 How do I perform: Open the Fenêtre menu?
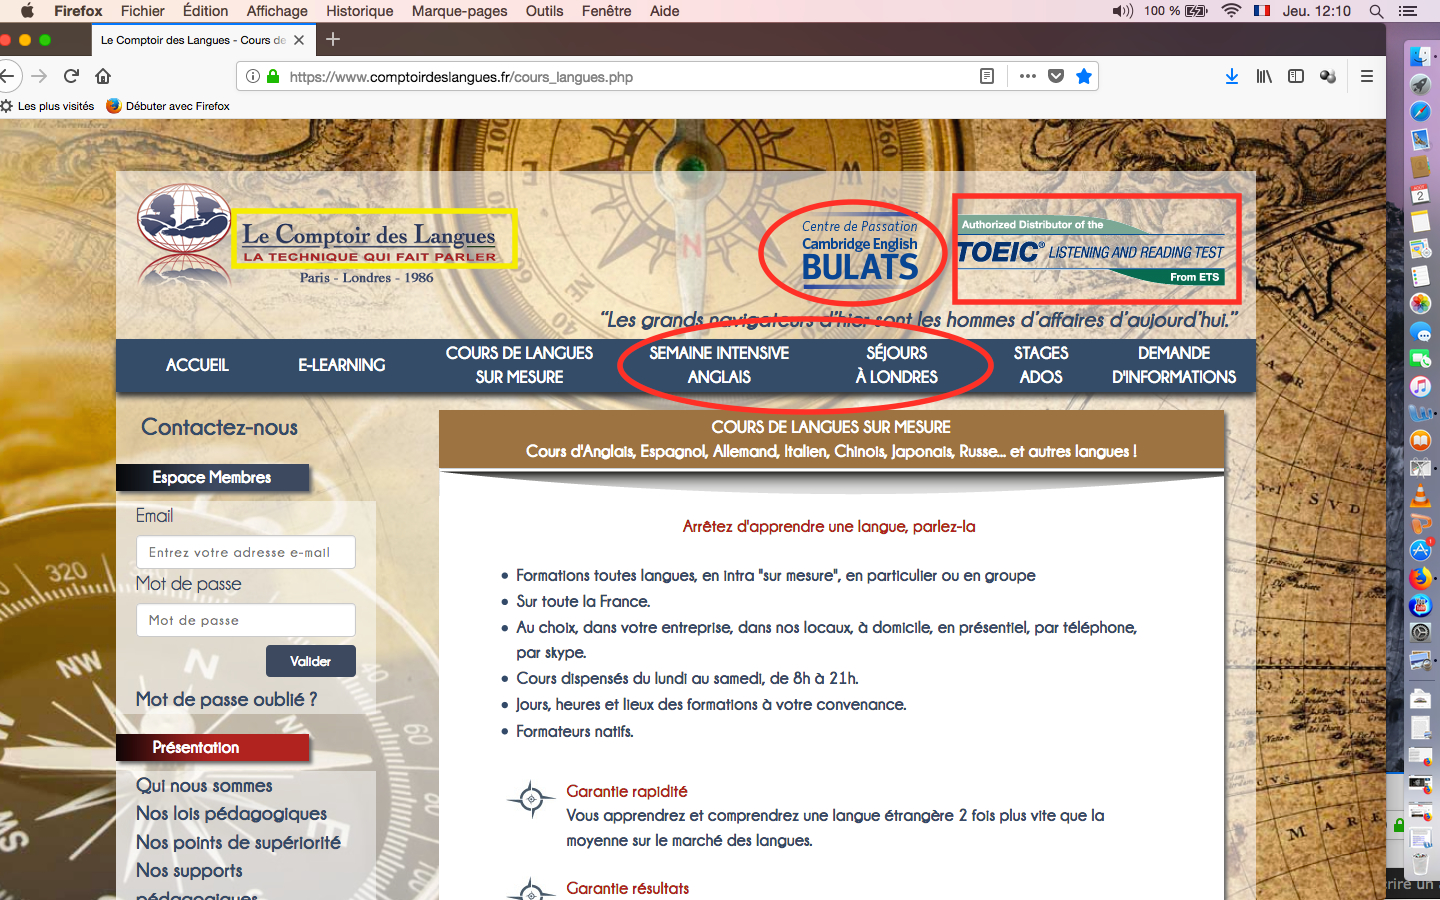(x=606, y=11)
